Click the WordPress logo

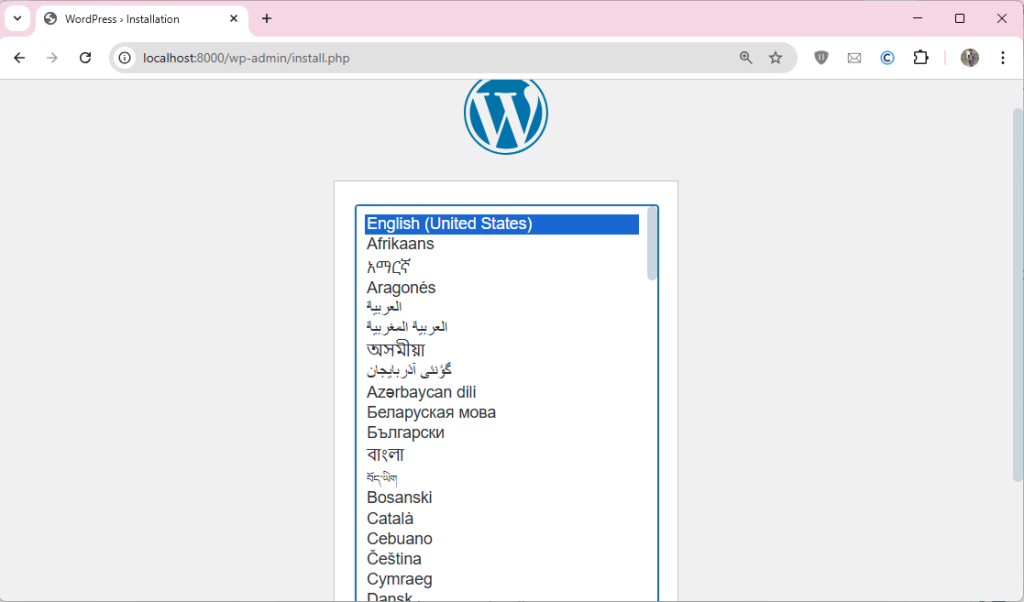(506, 114)
